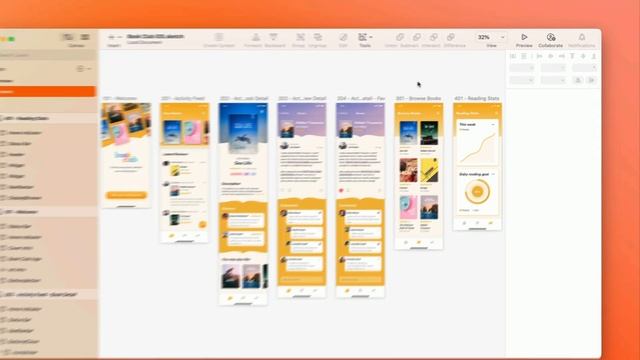
Task: Click the align top icon in inspector
Action: [x=572, y=56]
